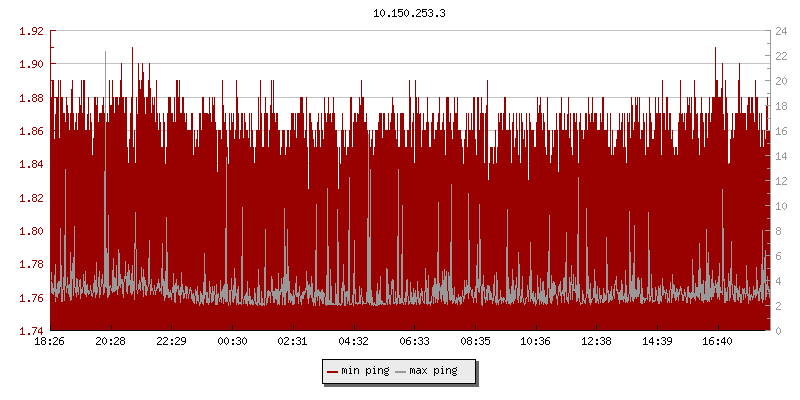Click the 22:29 time axis label
This screenshot has width=800, height=400.
pyautogui.click(x=171, y=341)
